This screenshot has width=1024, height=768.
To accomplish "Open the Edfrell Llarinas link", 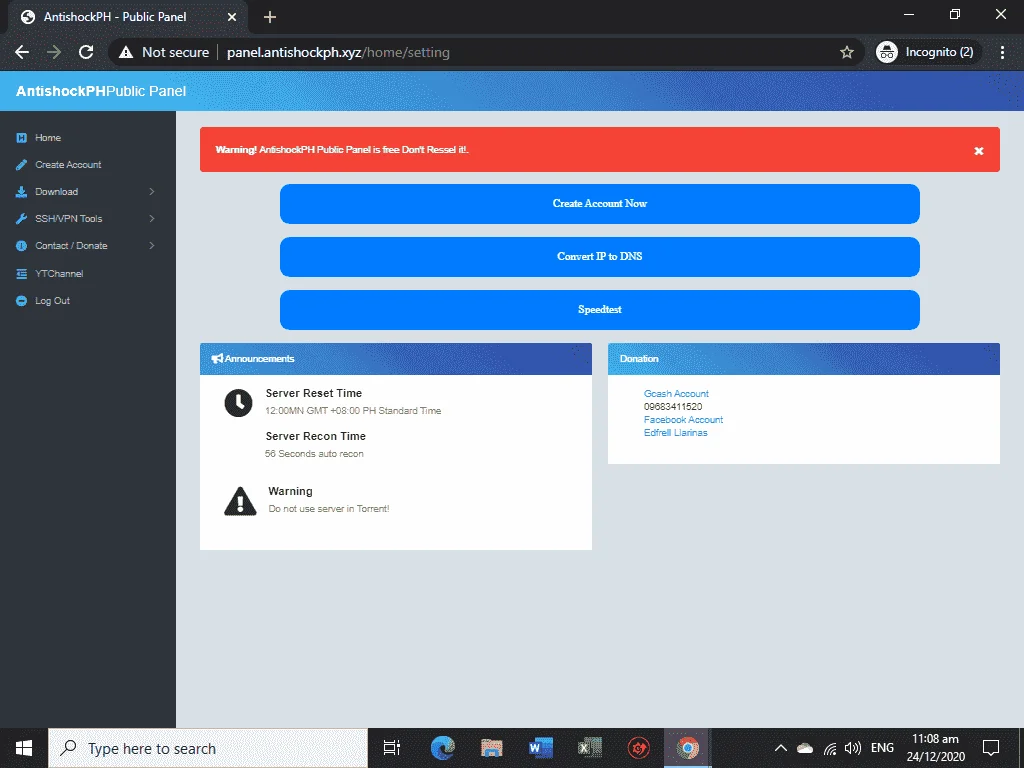I will tap(675, 433).
